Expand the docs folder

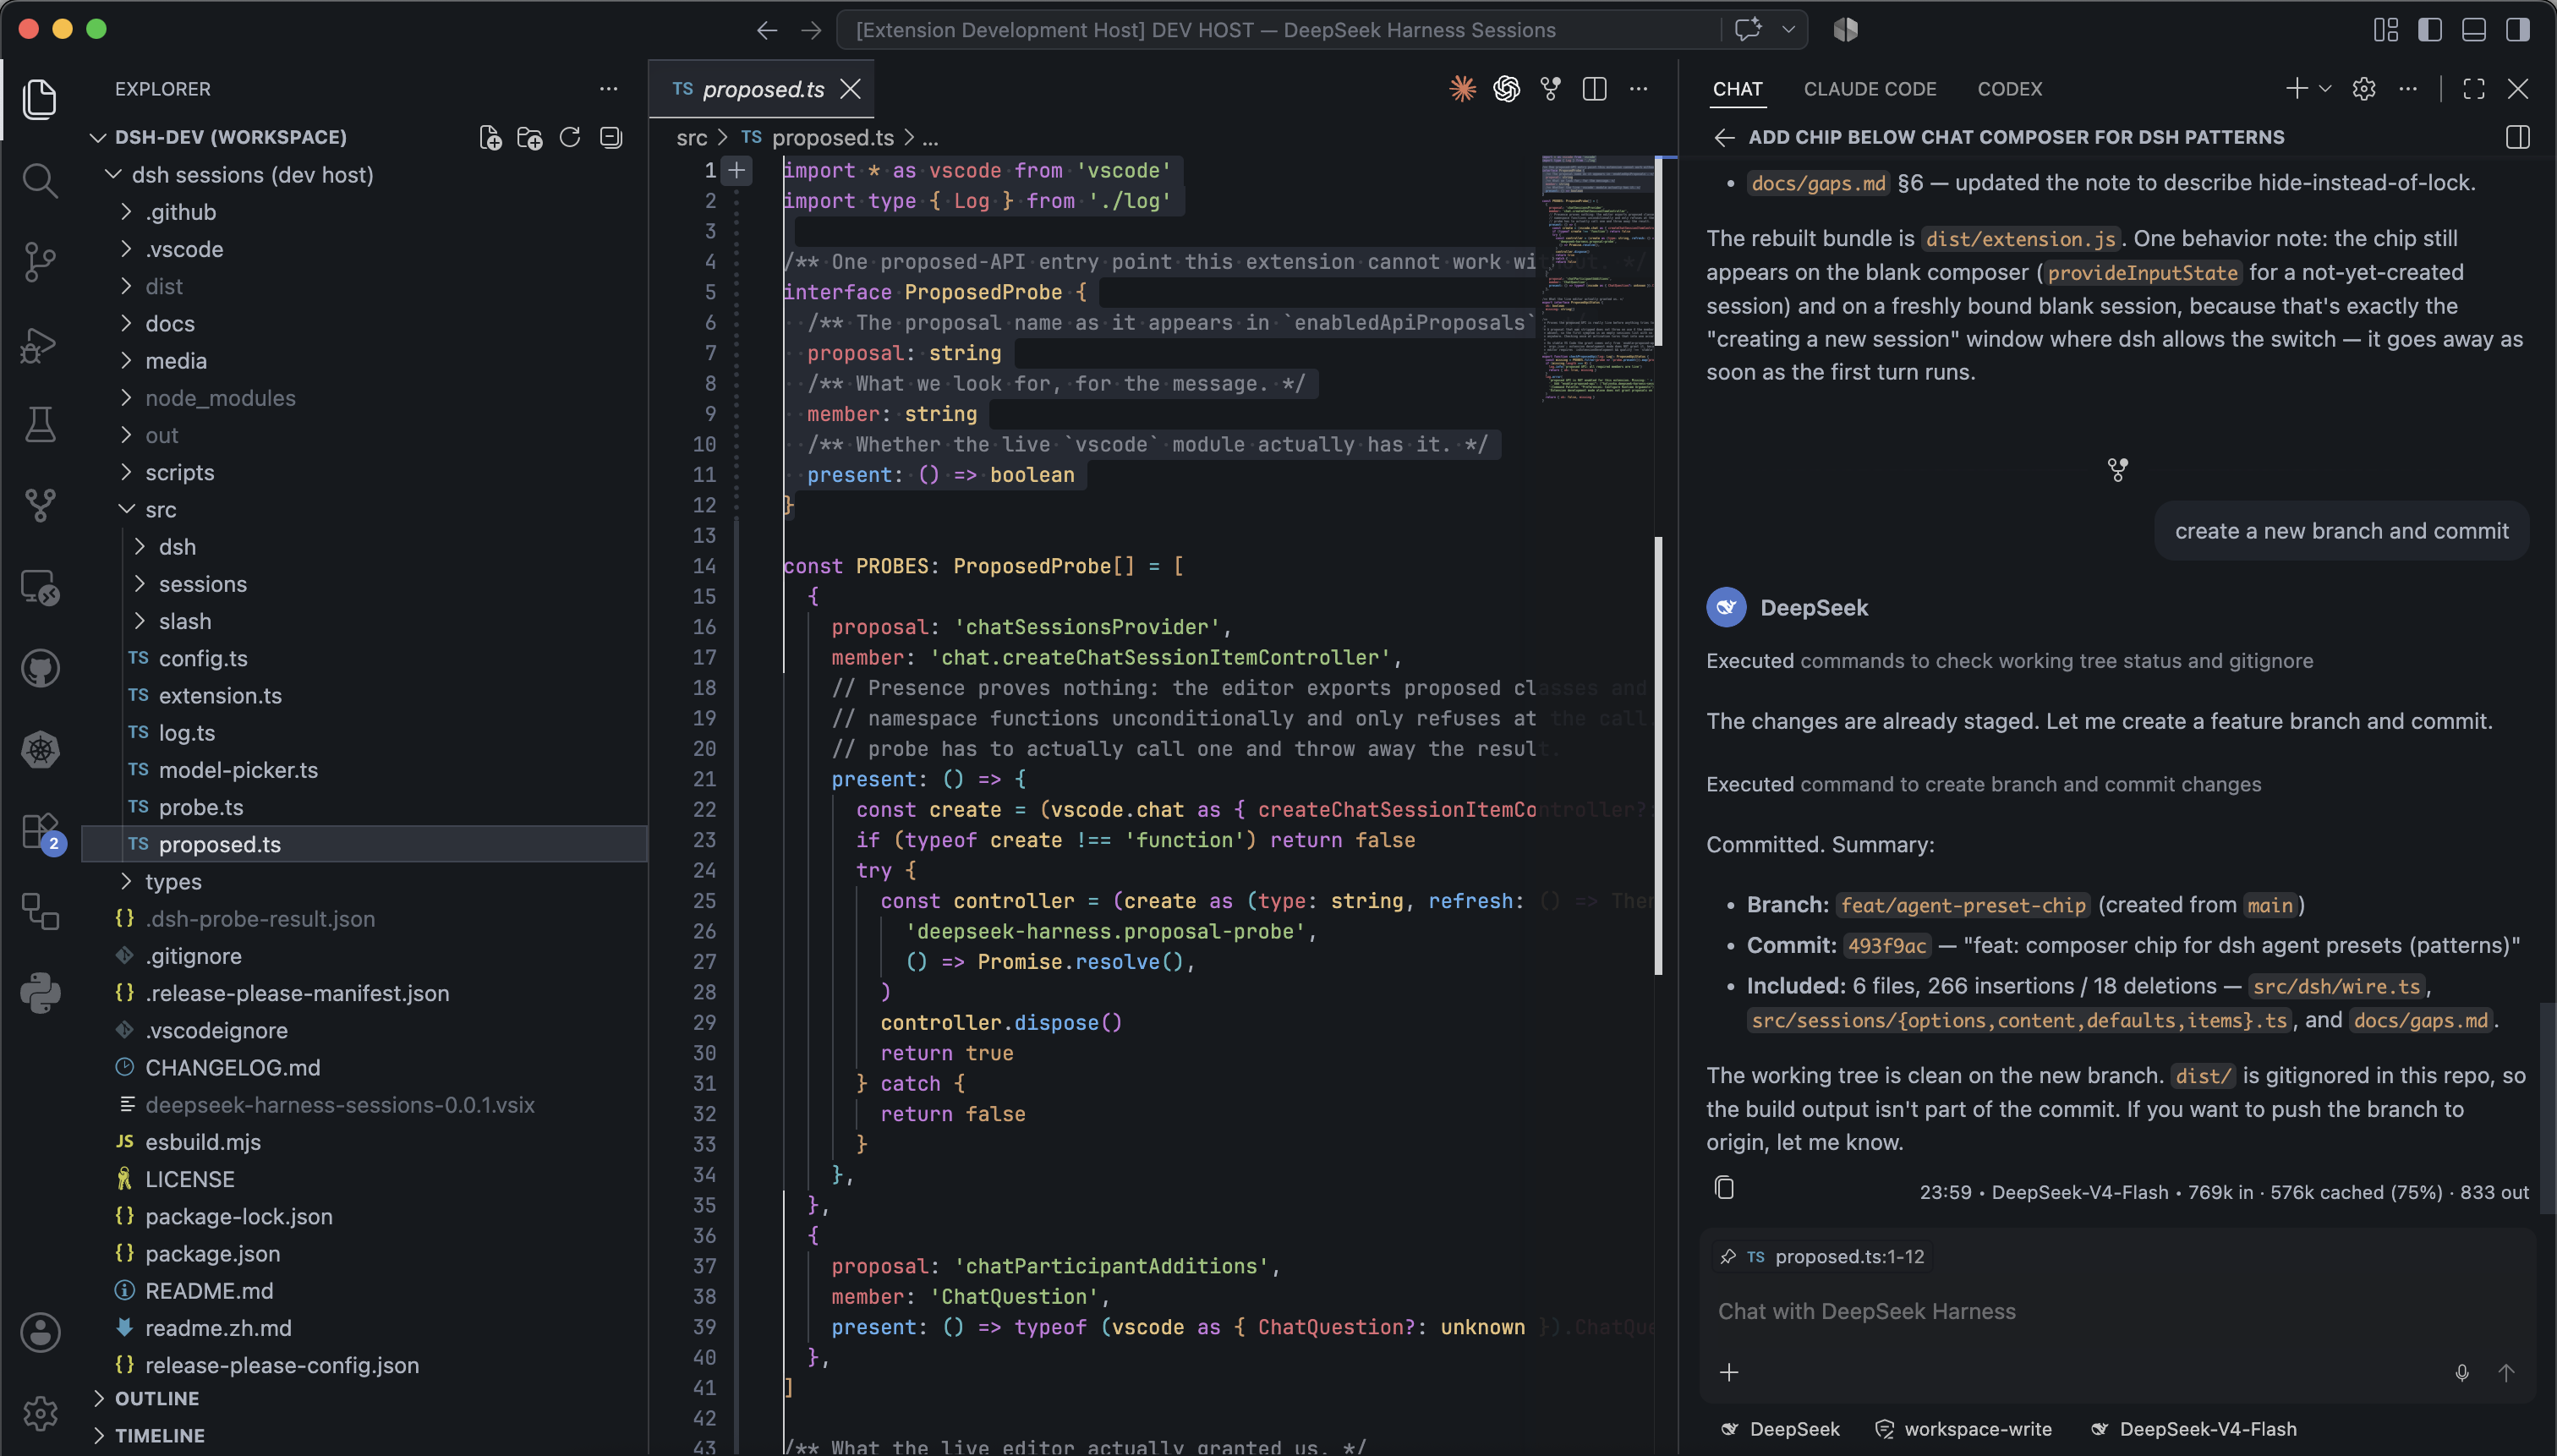[x=365, y=323]
